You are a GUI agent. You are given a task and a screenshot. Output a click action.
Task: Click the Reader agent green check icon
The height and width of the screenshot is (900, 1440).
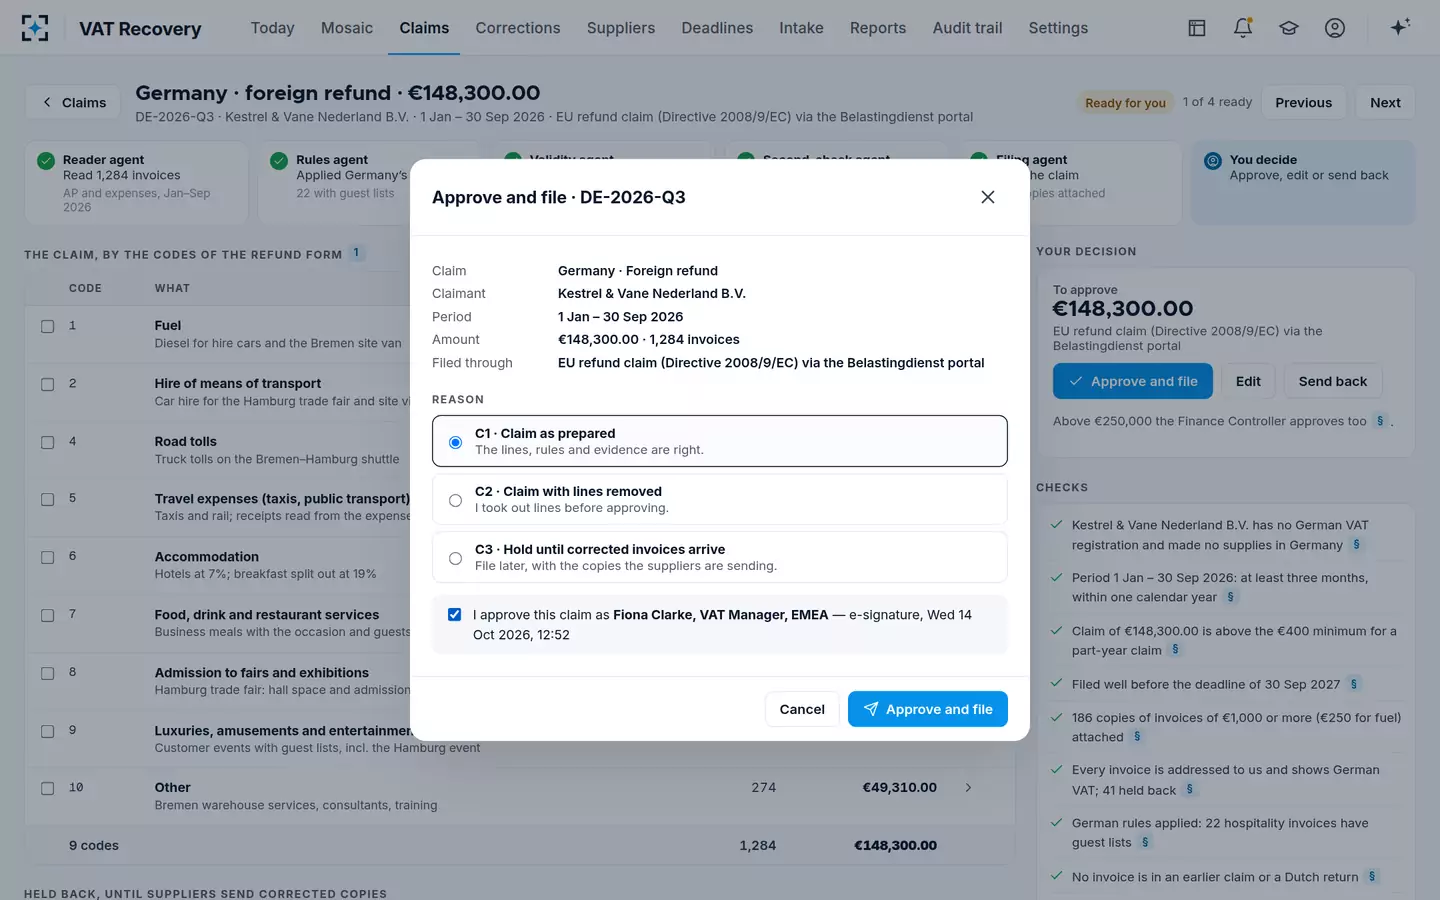46,161
